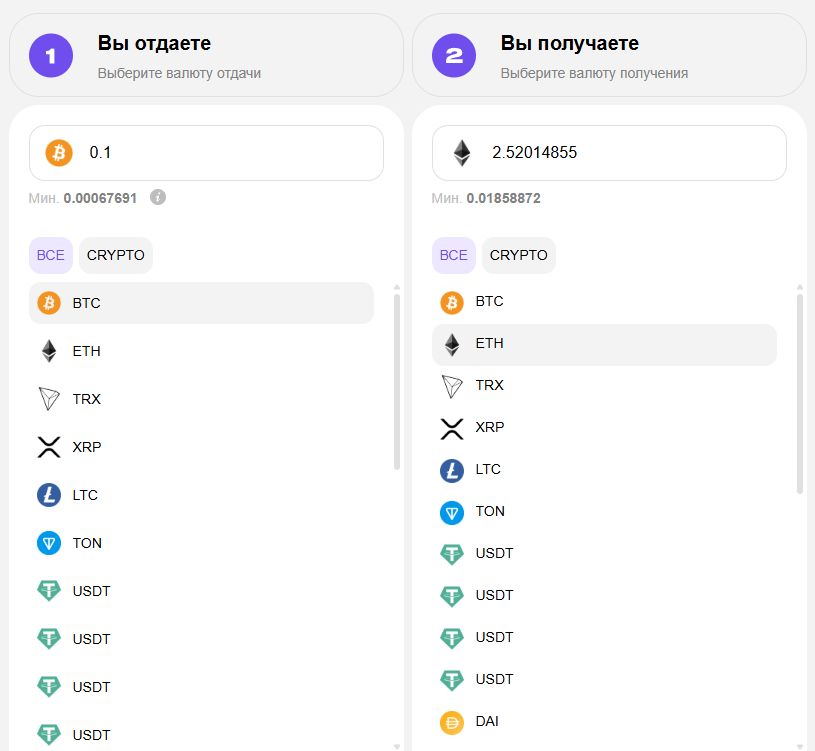
Task: Click the second USDT icon in the give list
Action: point(49,639)
